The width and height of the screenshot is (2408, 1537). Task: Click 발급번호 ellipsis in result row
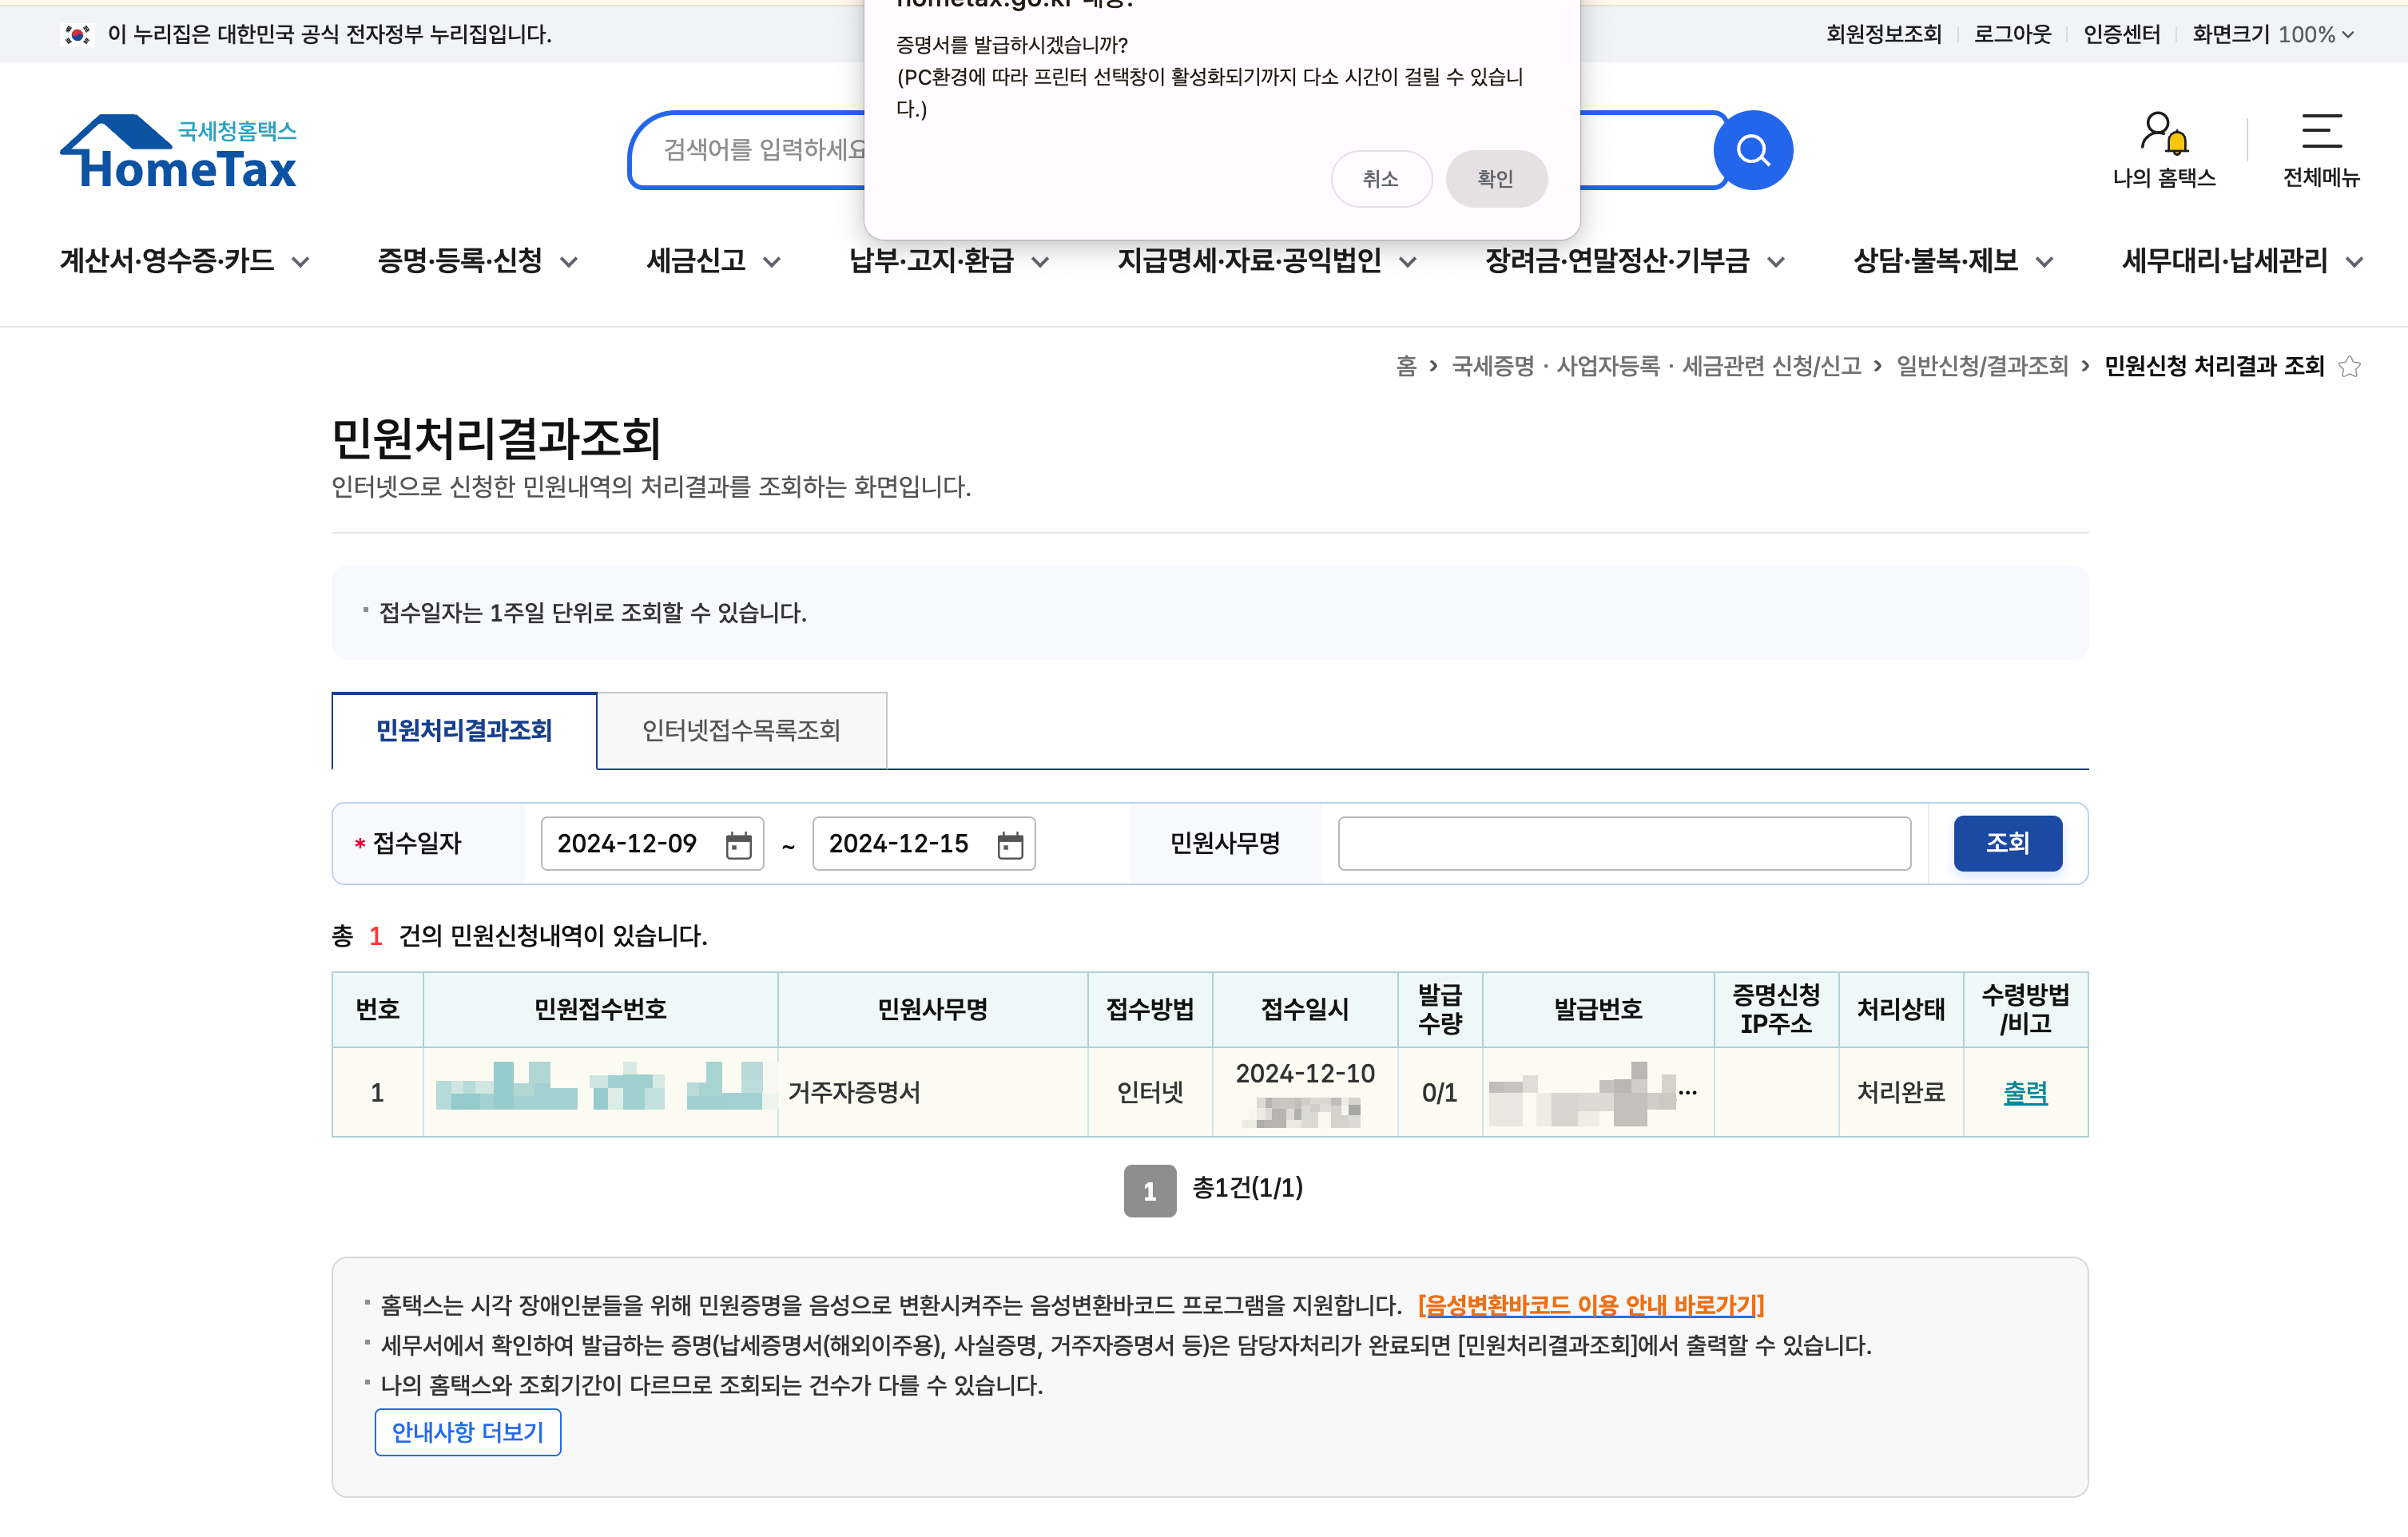(1688, 1092)
